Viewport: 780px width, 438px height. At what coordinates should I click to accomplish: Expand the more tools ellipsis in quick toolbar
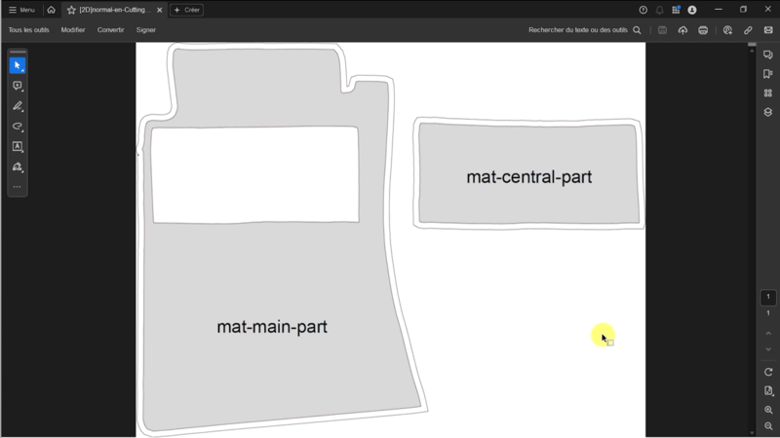17,187
